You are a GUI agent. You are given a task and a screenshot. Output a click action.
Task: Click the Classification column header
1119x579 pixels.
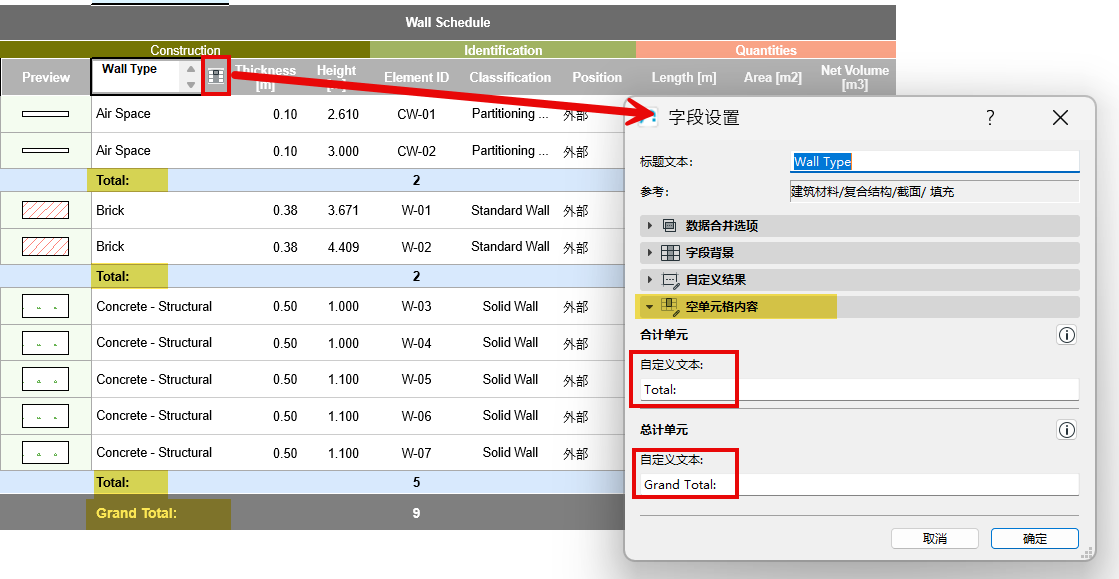click(510, 77)
